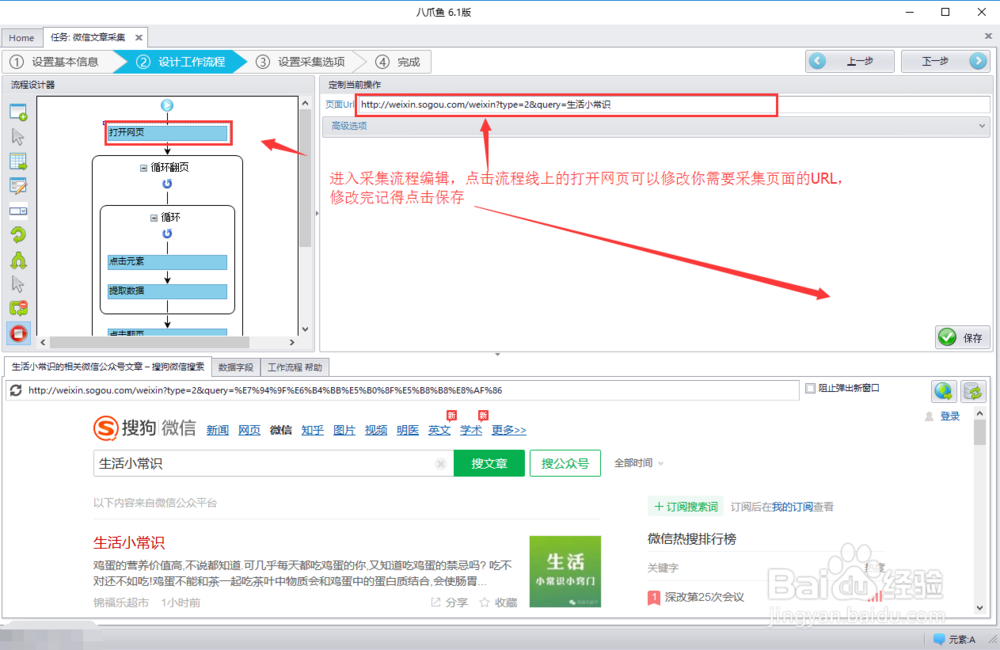Click the 搜公众号 button
1000x650 pixels.
565,463
